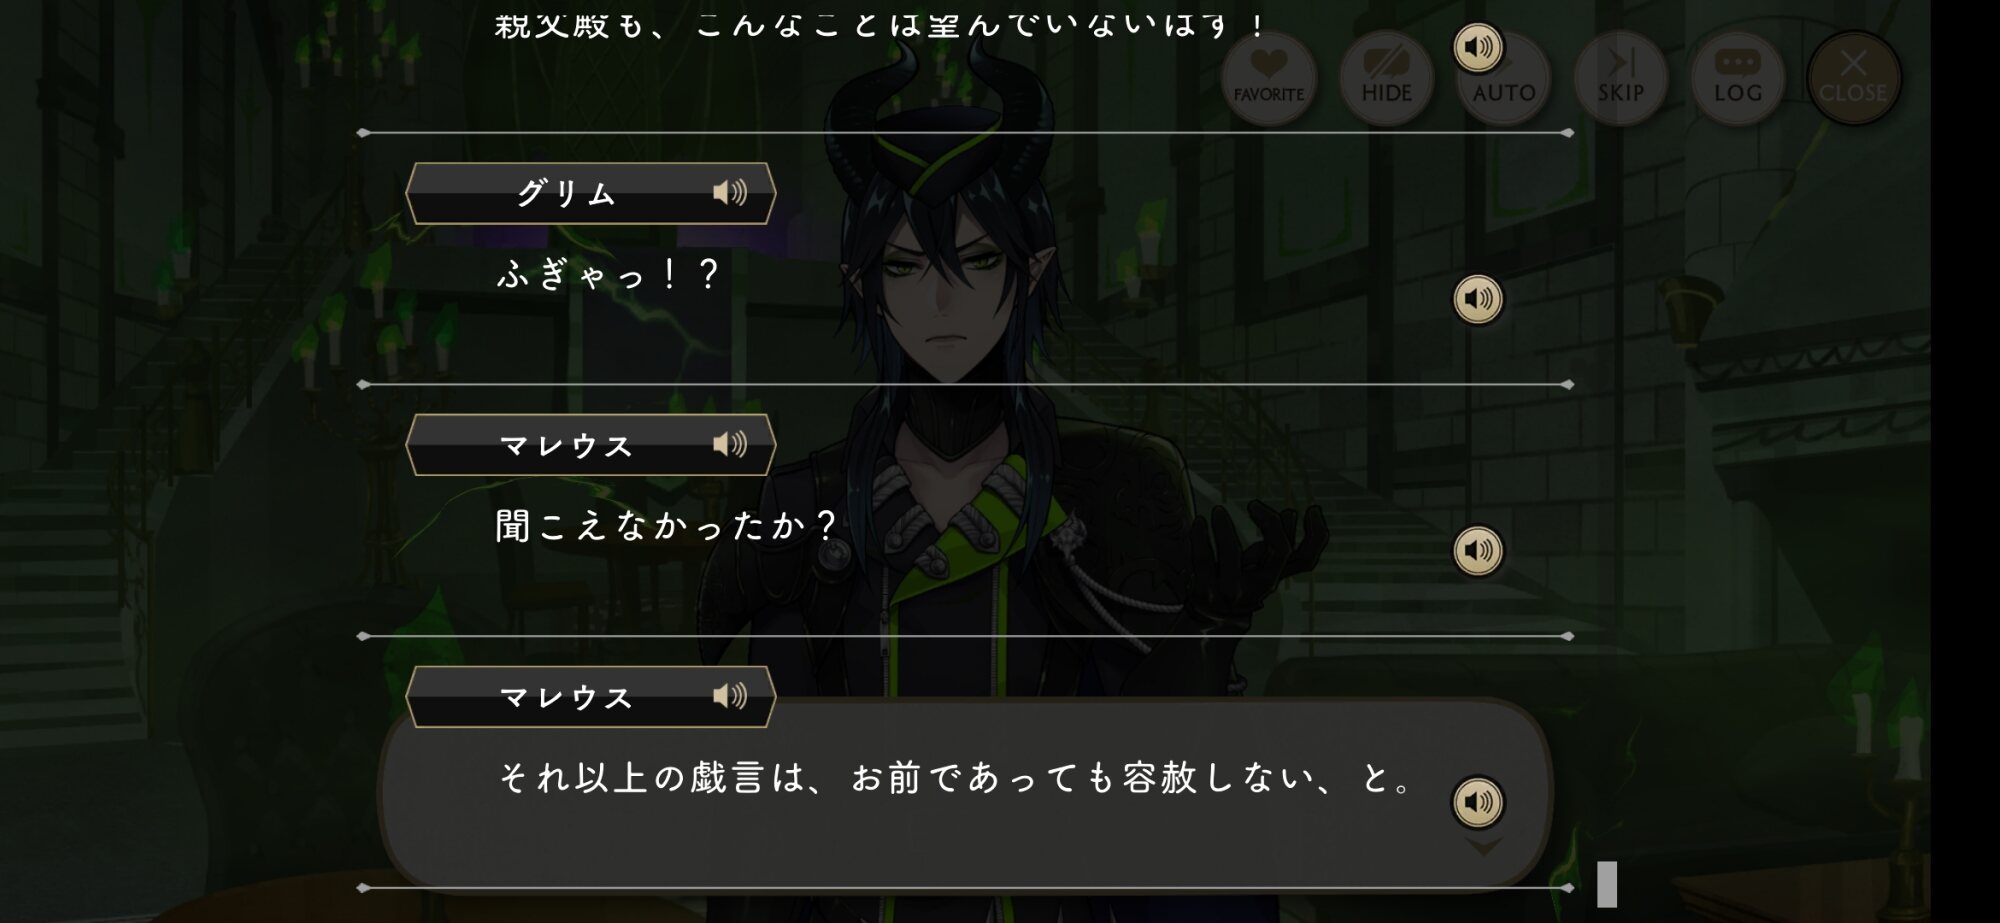Tap the speaker icon on グリム's name plate
2000x923 pixels.
tap(730, 192)
